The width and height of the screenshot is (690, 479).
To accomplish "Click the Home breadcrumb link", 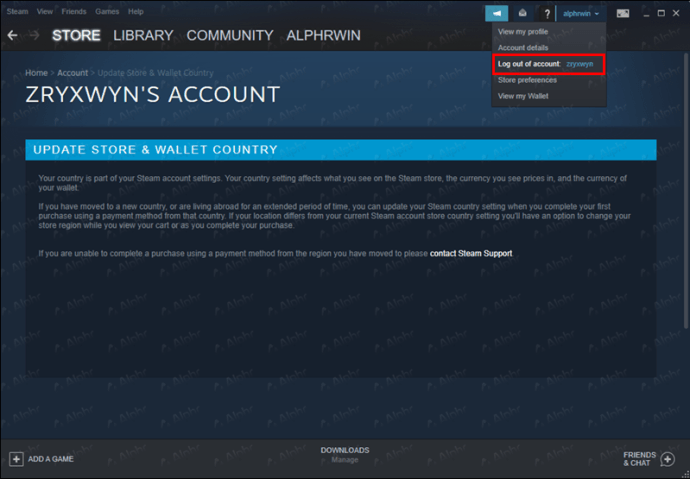I will (36, 73).
